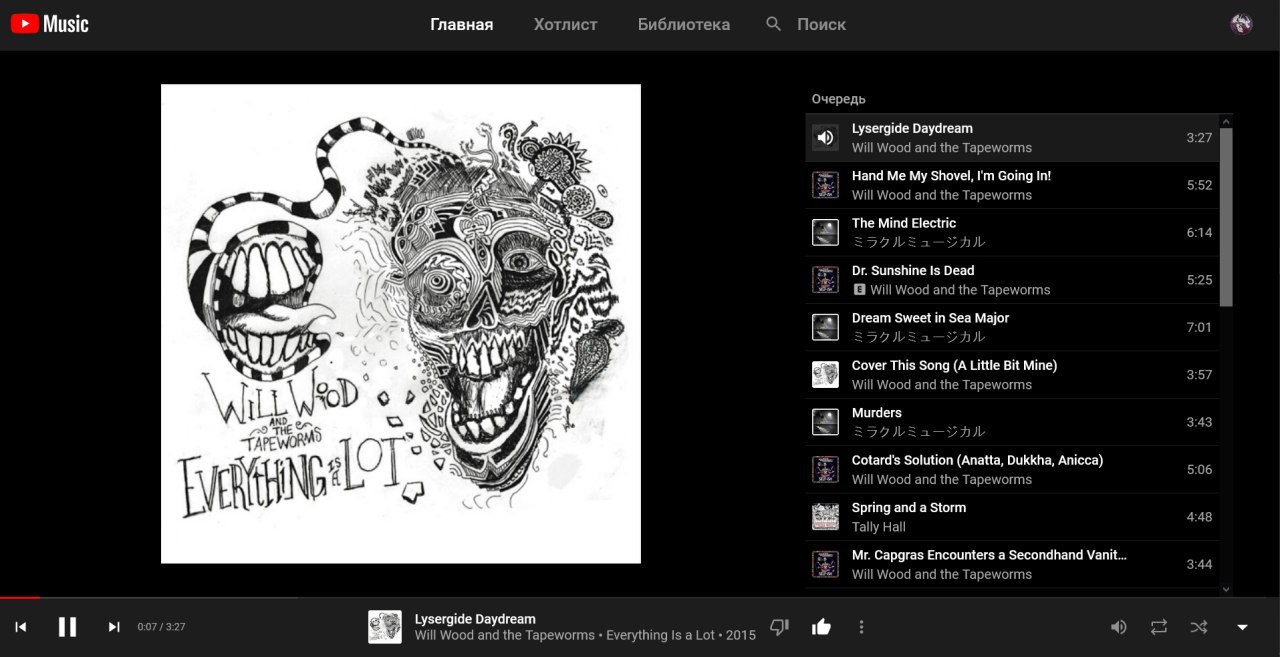Click ミラクルミュージカル artist under The Mind Electric
This screenshot has height=657, width=1280.
click(x=919, y=242)
